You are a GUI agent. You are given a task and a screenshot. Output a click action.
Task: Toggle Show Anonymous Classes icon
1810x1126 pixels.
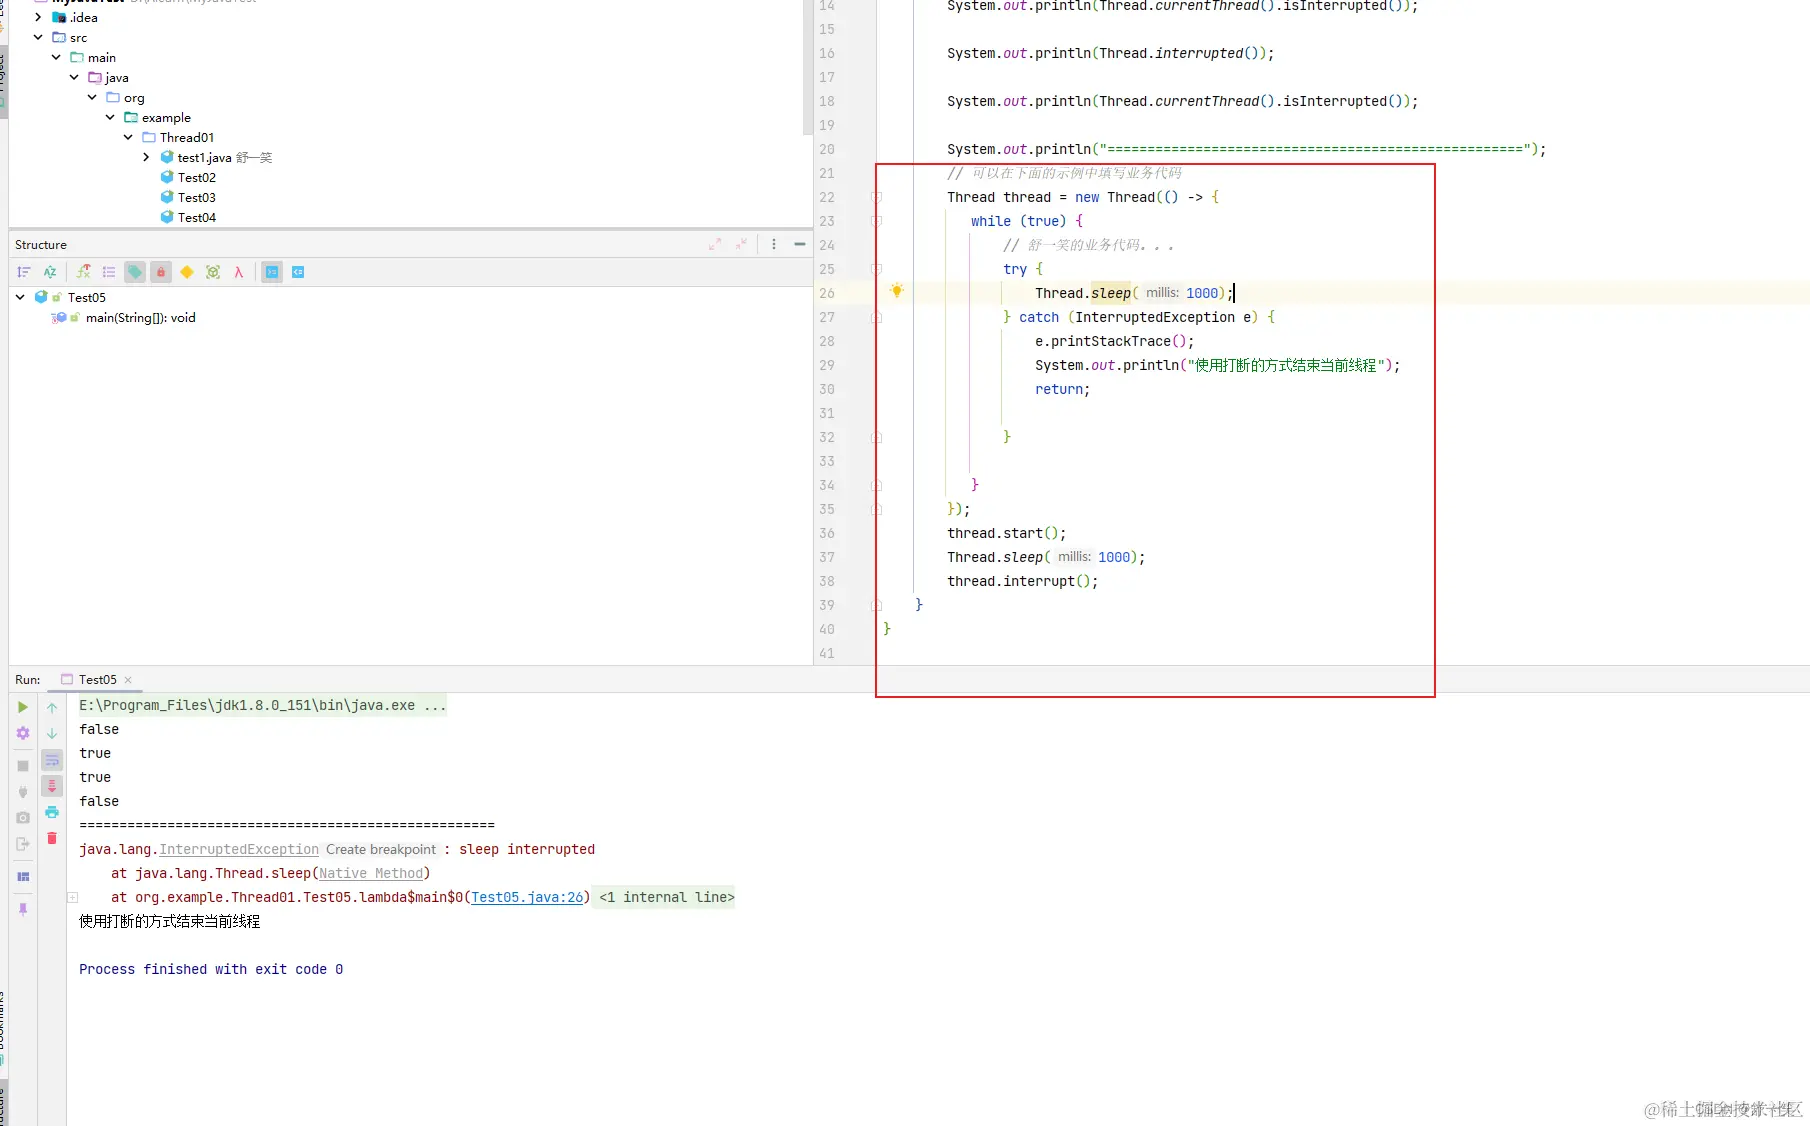click(213, 272)
